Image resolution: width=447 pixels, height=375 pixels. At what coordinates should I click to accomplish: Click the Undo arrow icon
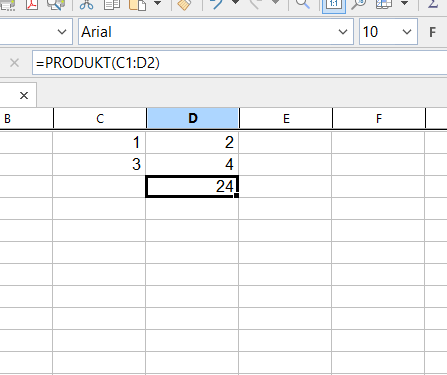tap(217, 4)
